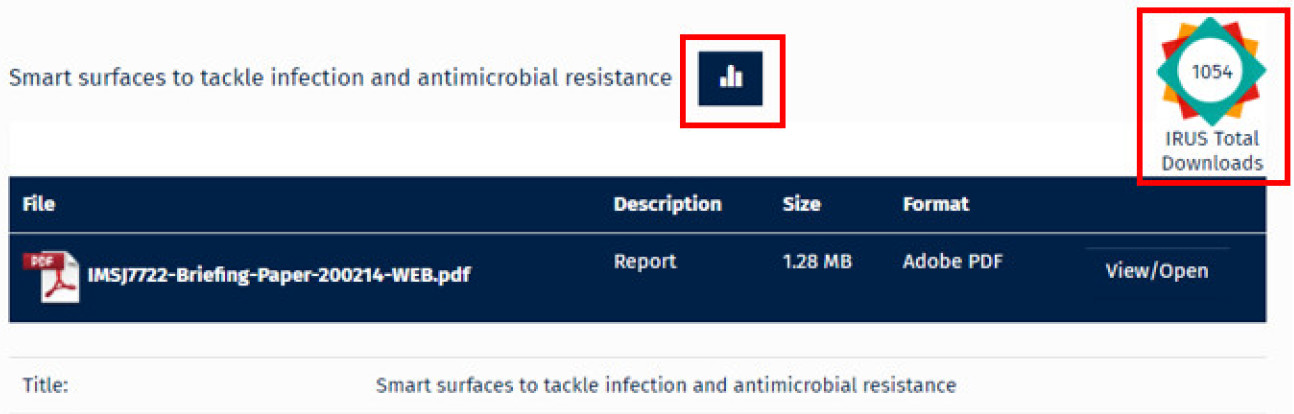Open the IMSJ7722-Briefing-Paper-200214-WEB.pdf file link

click(279, 275)
